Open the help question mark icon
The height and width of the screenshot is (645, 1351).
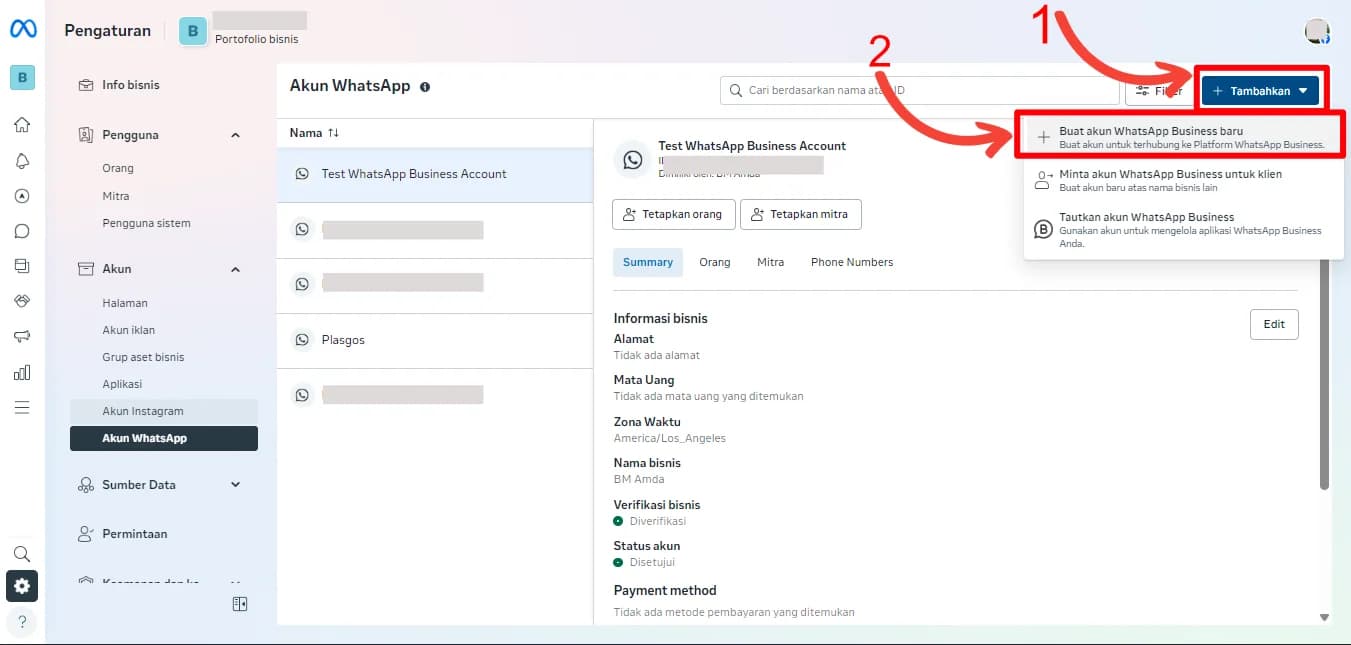point(22,621)
